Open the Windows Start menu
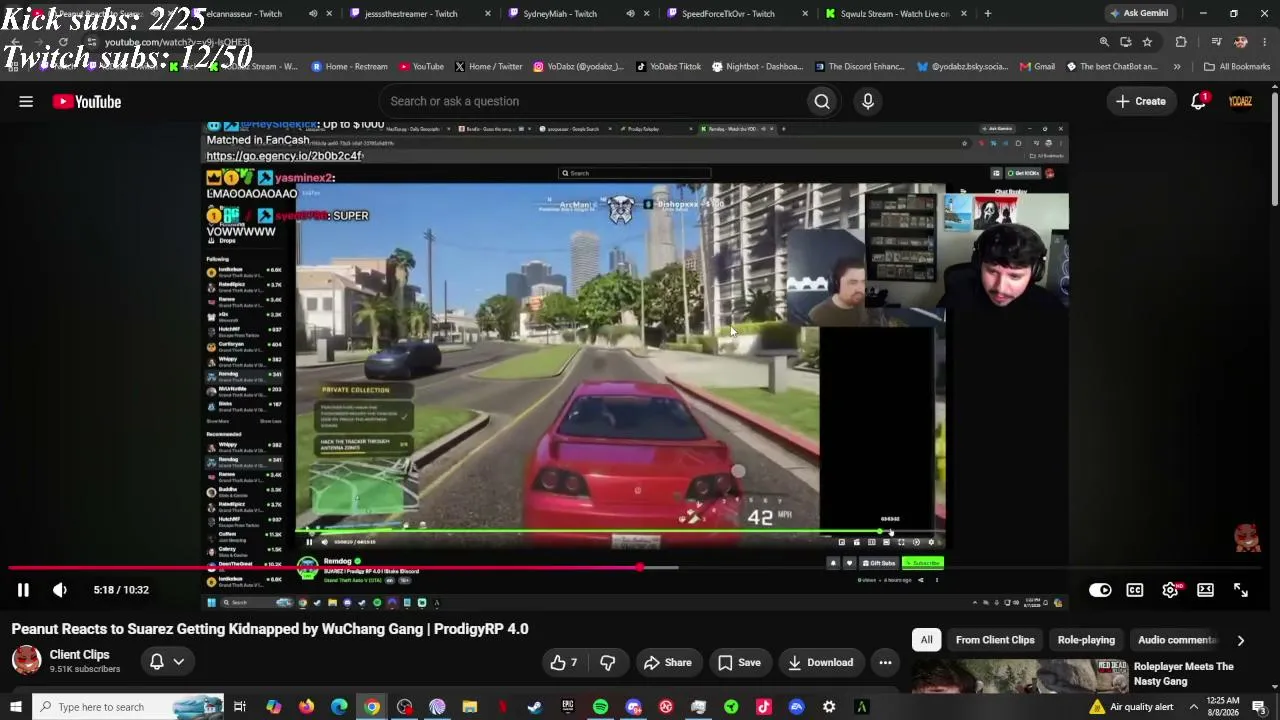The width and height of the screenshot is (1280, 720). coord(16,707)
